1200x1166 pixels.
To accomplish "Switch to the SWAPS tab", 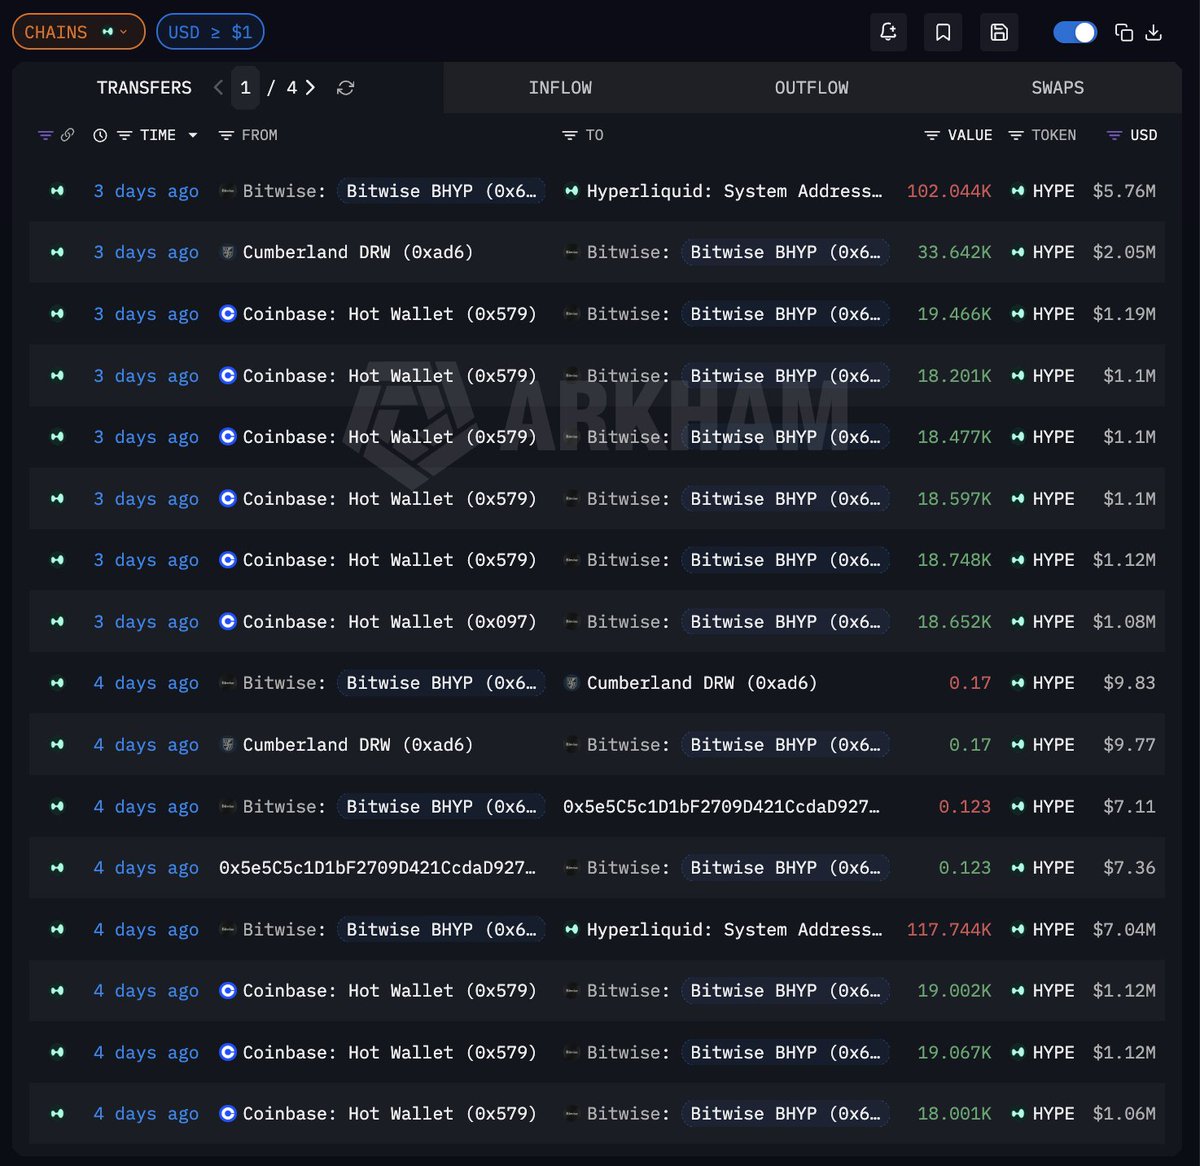I will tap(1057, 88).
